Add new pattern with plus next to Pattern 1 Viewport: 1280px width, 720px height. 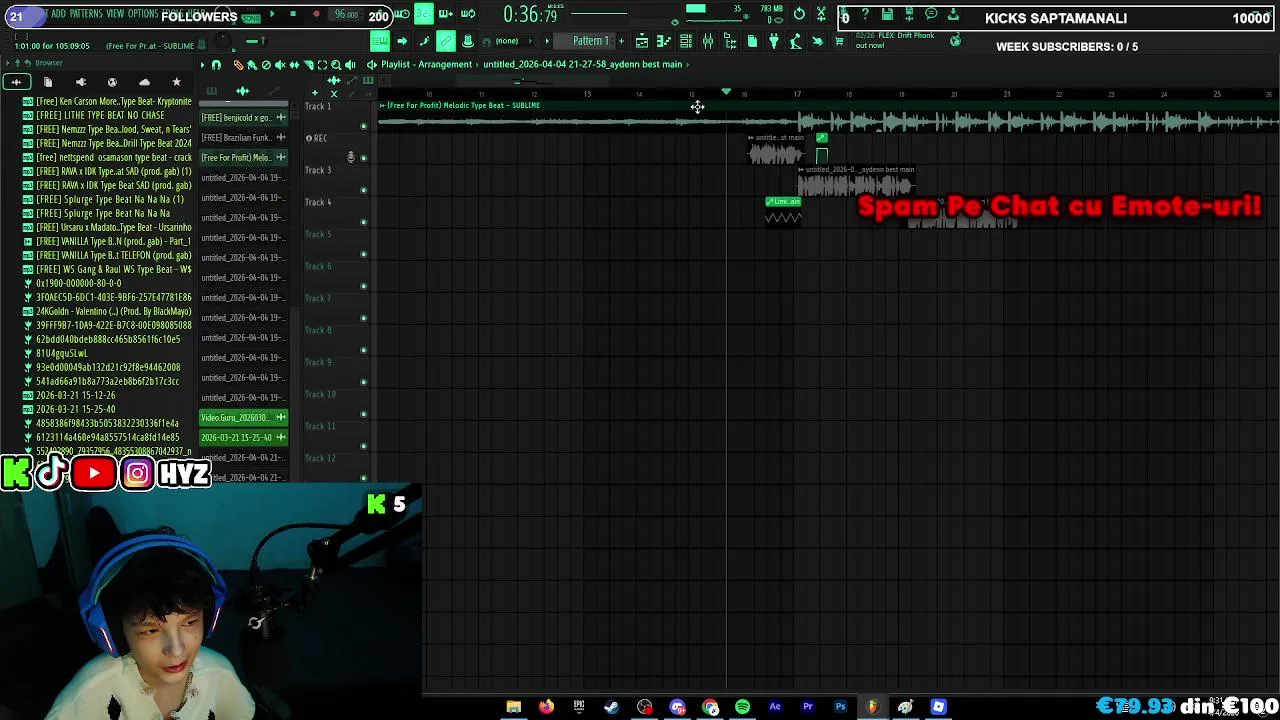pyautogui.click(x=621, y=41)
